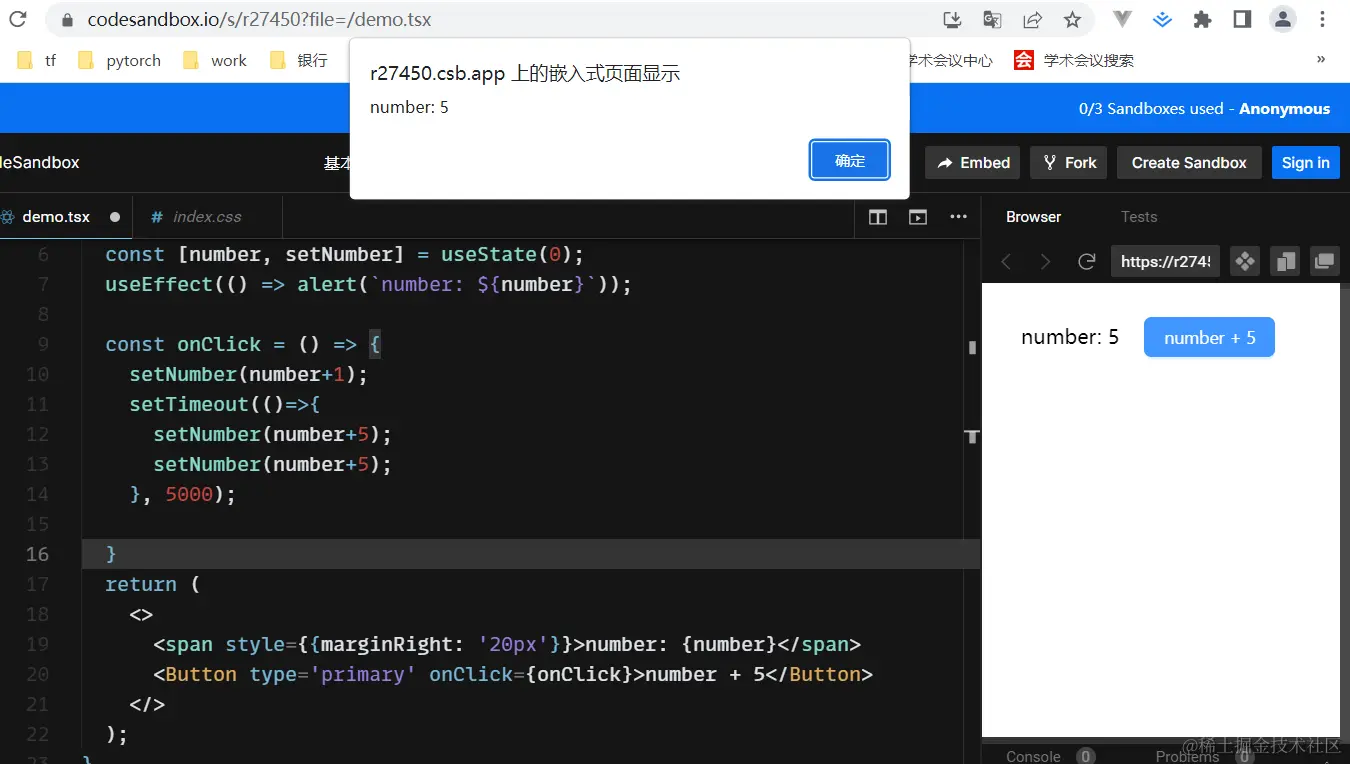Open the 学术会议搜索 bookmark

(x=1074, y=60)
